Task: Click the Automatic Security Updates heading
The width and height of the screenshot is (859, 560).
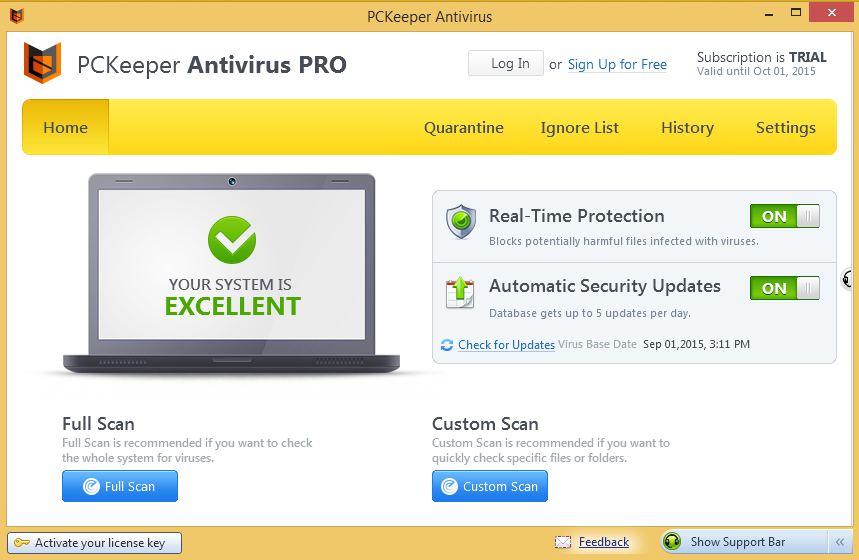Action: (604, 286)
